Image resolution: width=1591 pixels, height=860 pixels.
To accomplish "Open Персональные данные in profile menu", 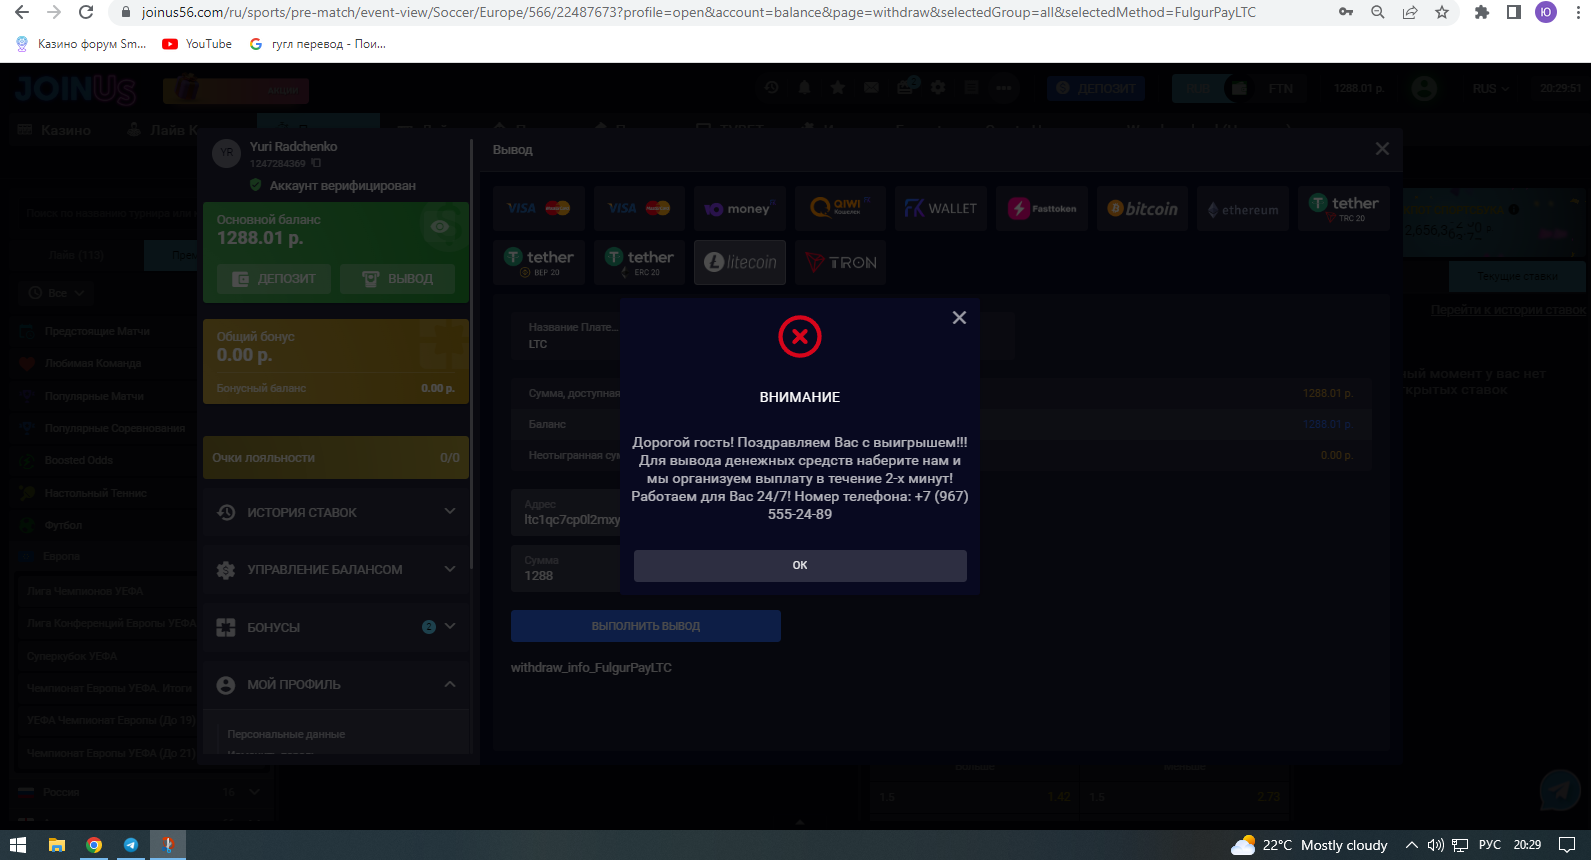I will (286, 734).
